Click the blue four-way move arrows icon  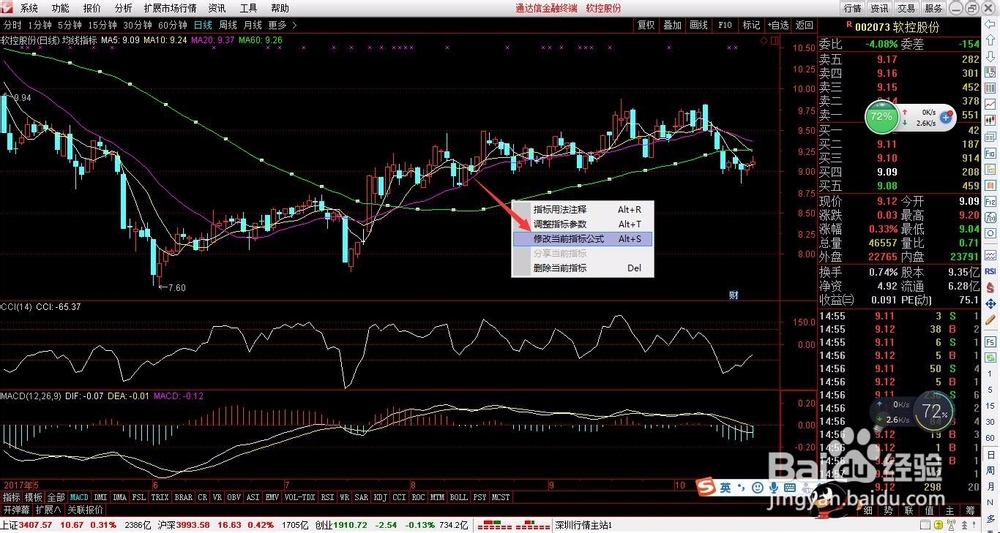pos(990,303)
